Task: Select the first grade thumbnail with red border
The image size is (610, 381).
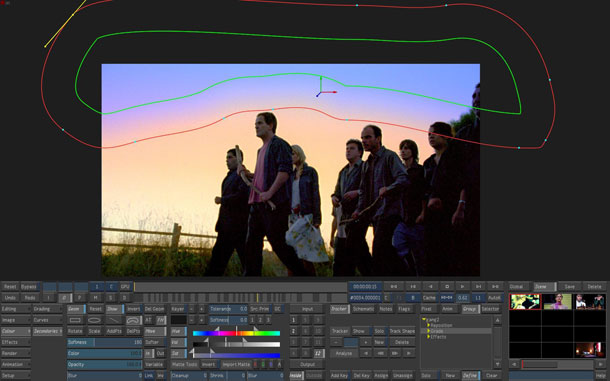Action: tap(525, 302)
